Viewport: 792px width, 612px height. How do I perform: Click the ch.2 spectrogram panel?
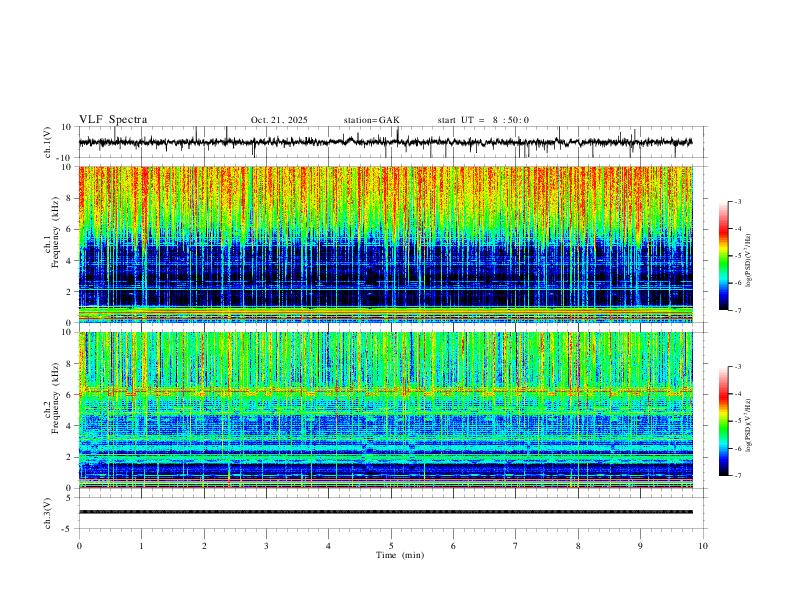coord(386,410)
